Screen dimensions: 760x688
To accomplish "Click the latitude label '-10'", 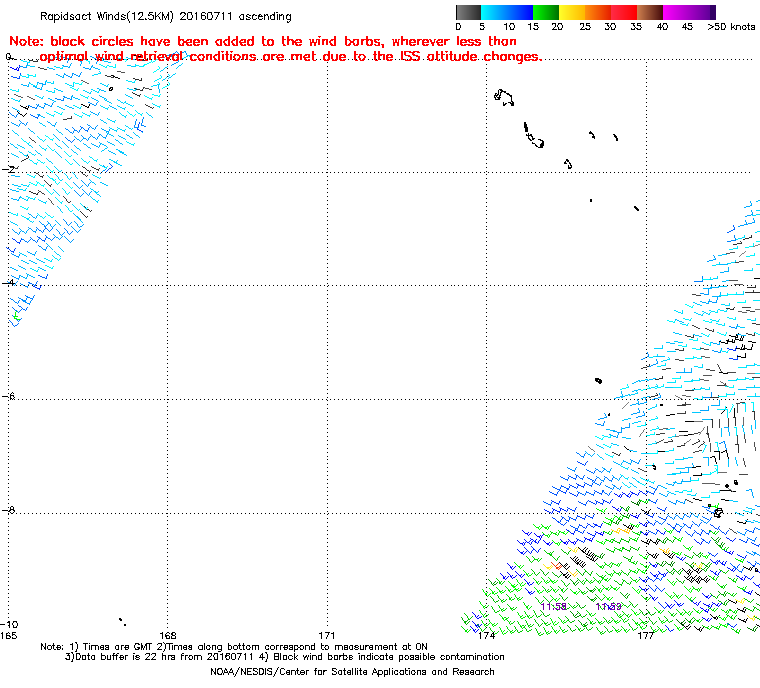I will (9, 624).
